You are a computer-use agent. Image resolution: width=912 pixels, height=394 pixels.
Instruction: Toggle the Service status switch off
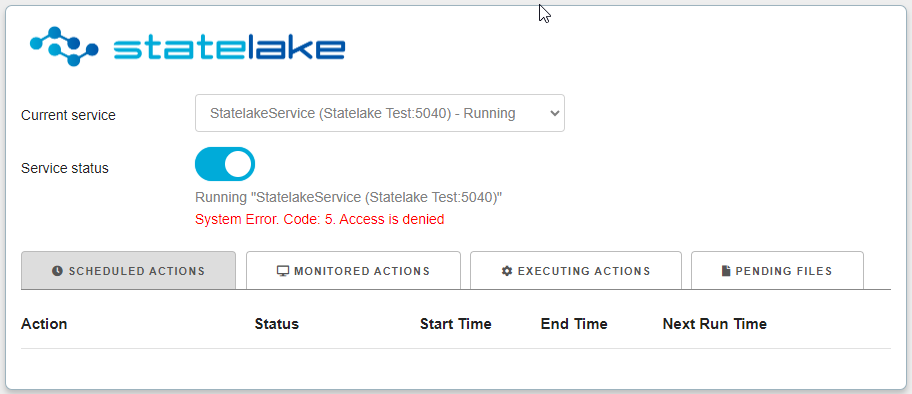(225, 164)
